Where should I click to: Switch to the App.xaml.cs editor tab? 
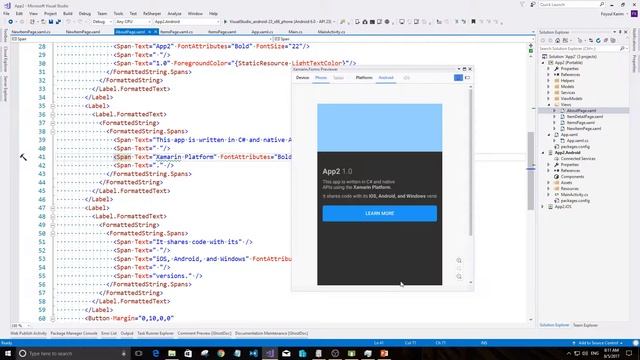[x=262, y=32]
